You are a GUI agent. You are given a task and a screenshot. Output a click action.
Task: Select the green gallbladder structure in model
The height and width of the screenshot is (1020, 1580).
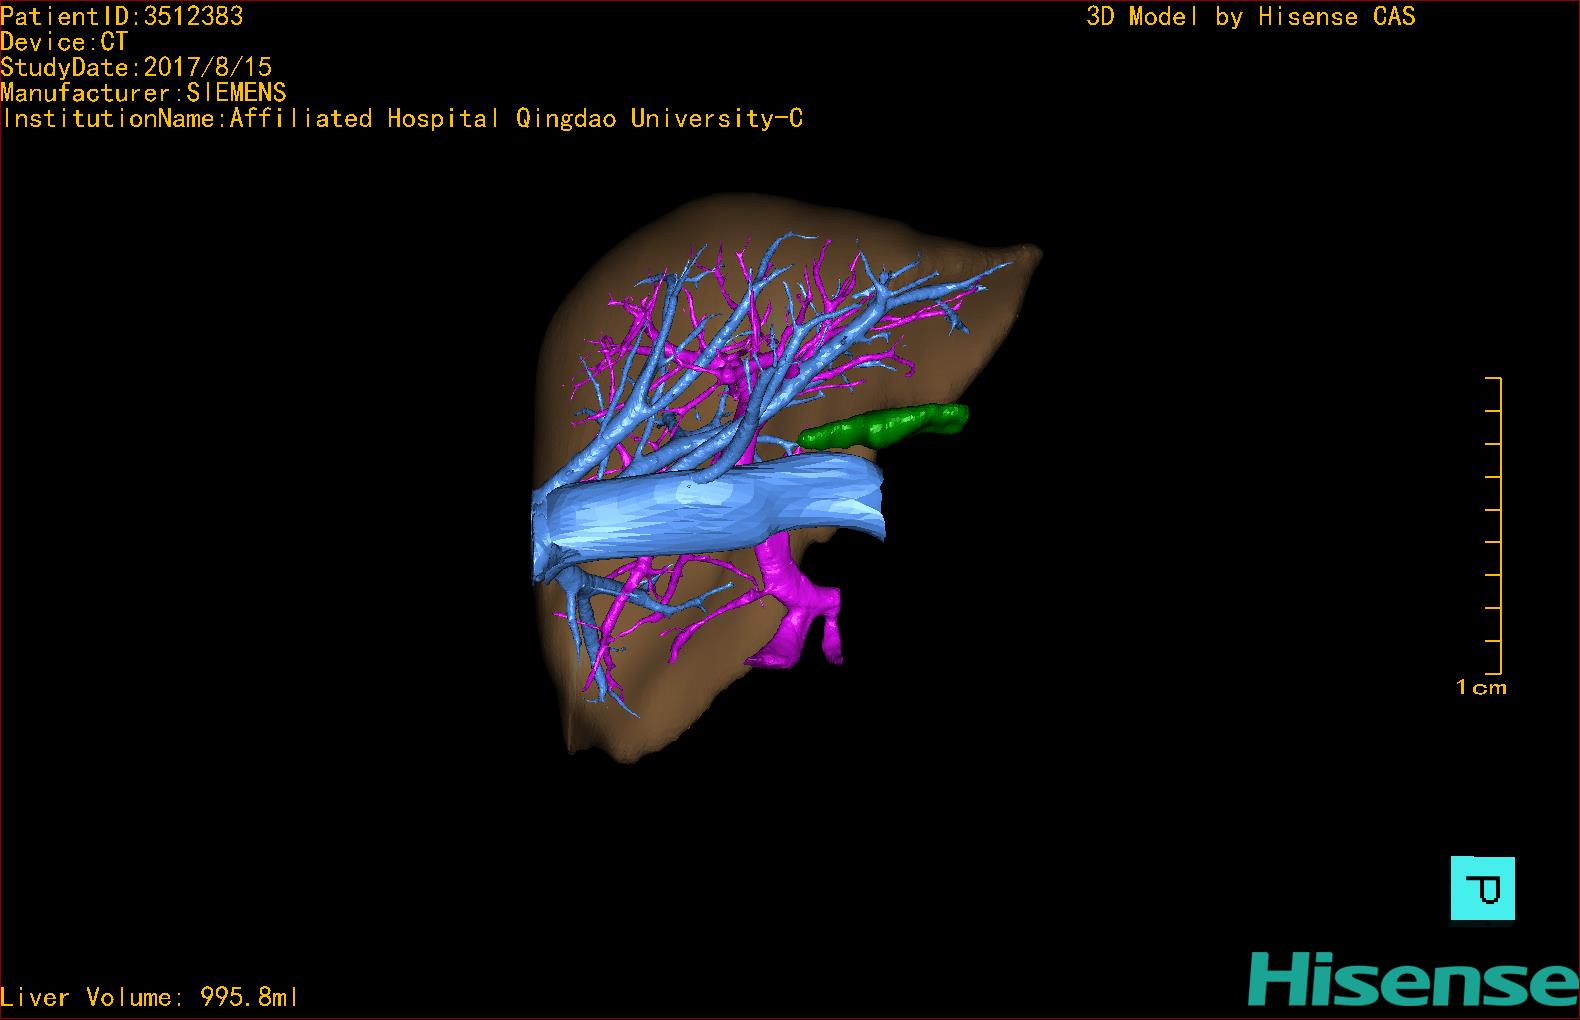[x=884, y=425]
